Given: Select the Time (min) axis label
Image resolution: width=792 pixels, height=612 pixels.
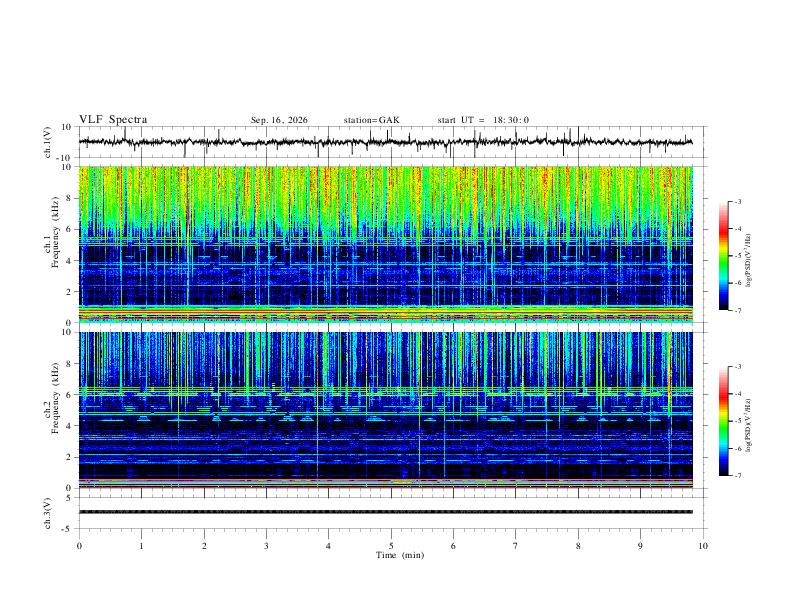Looking at the screenshot, I should (x=400, y=555).
